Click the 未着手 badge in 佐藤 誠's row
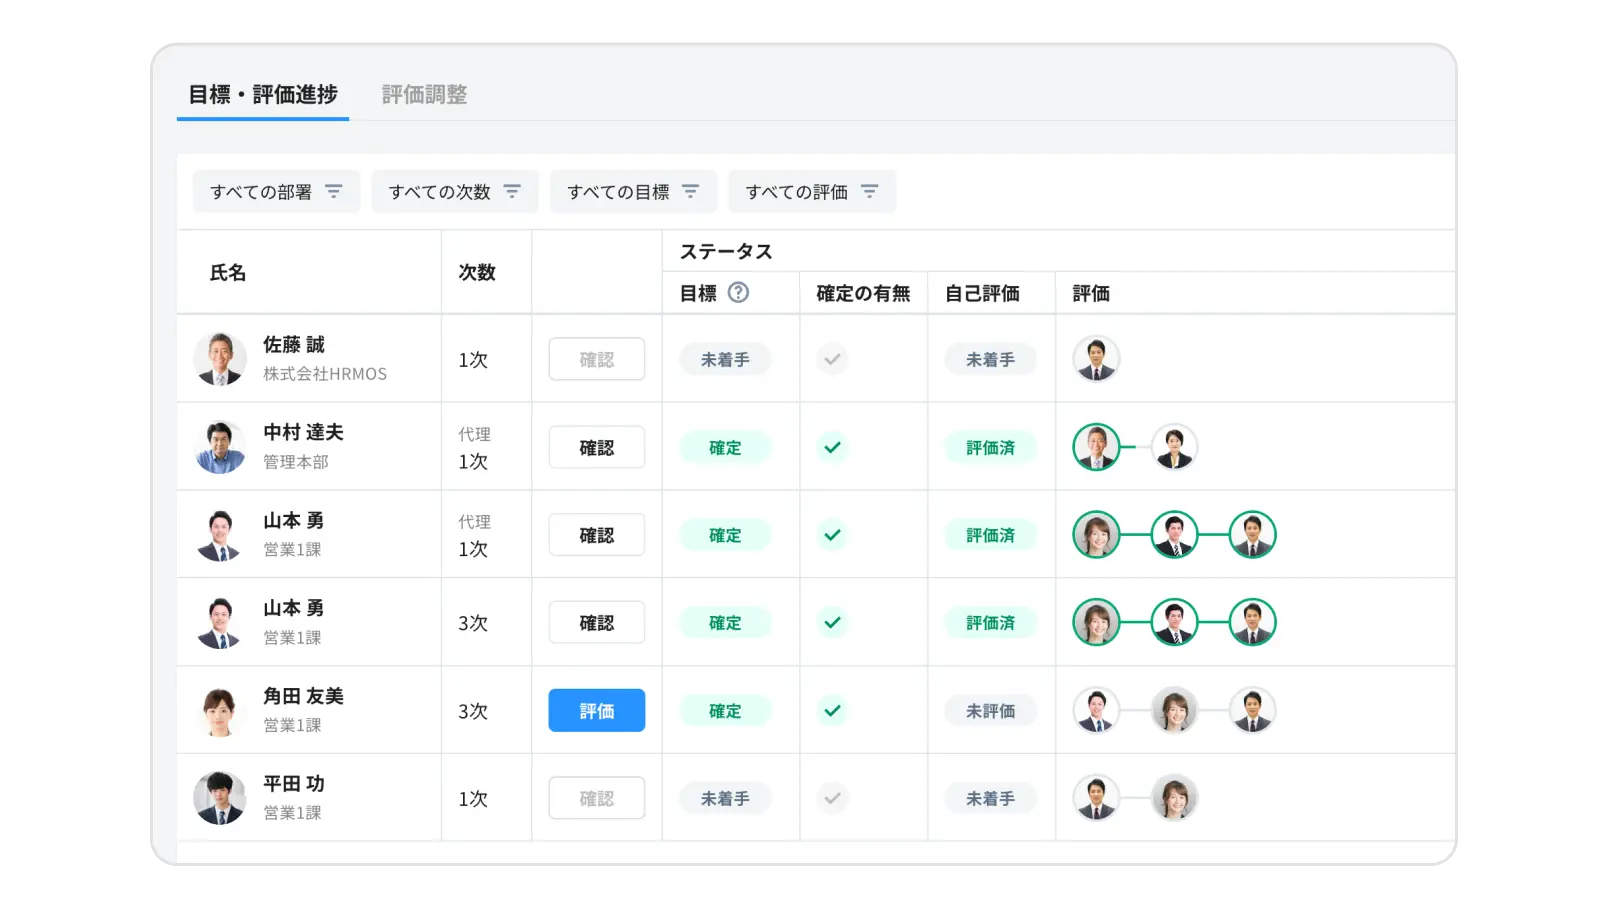Screen dimensions: 1608x905 725,359
